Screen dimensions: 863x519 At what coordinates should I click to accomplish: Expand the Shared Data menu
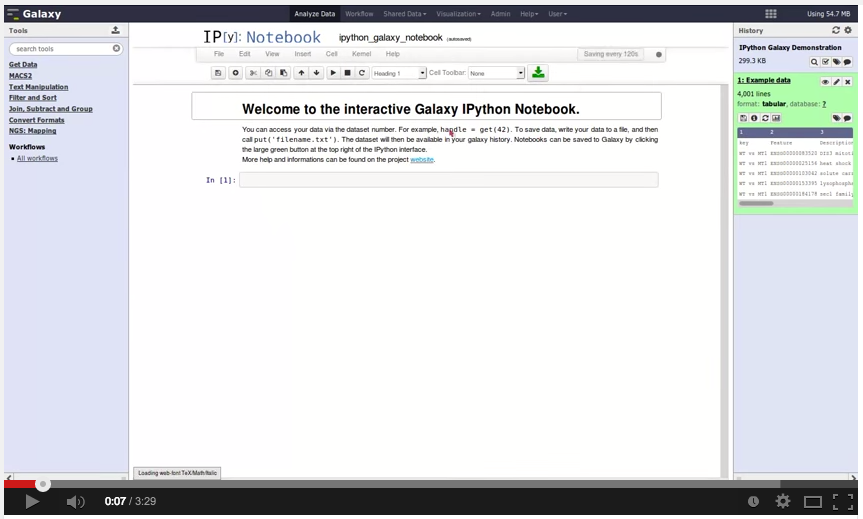pyautogui.click(x=405, y=14)
